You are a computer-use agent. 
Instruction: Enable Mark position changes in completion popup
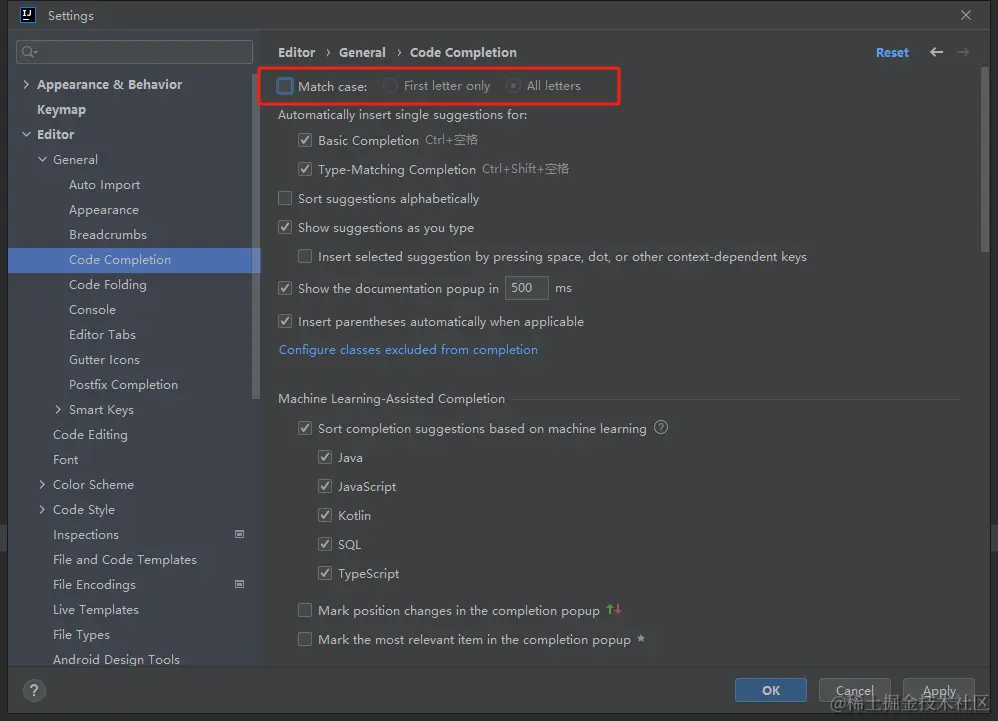point(305,610)
